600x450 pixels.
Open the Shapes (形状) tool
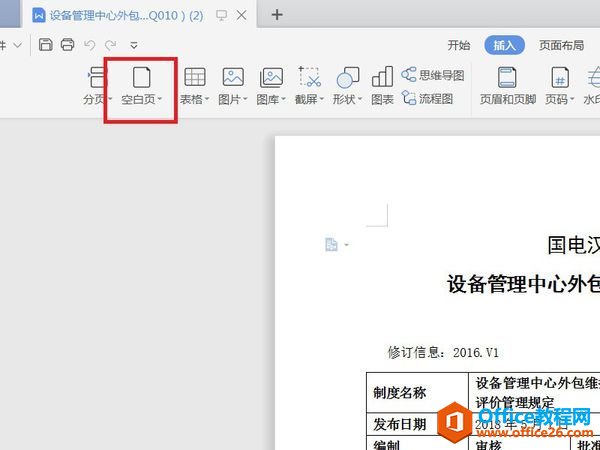click(347, 78)
